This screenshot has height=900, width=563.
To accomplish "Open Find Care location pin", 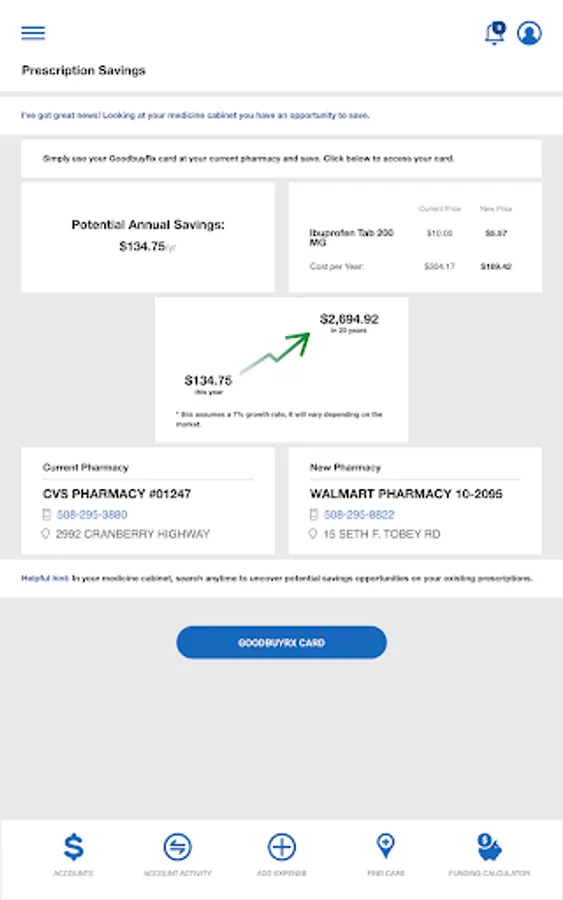I will 386,847.
